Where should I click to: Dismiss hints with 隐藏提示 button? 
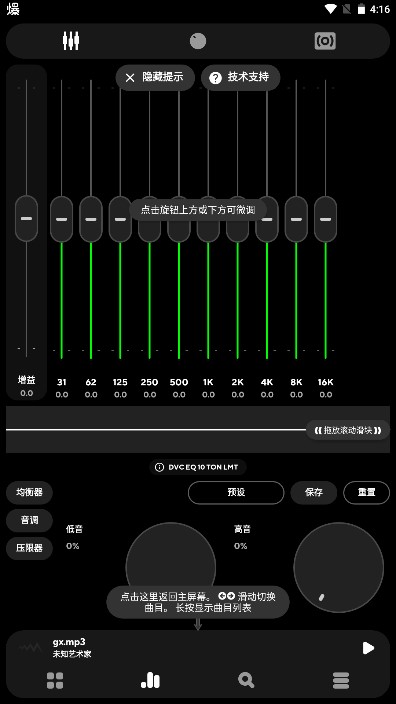coord(155,78)
